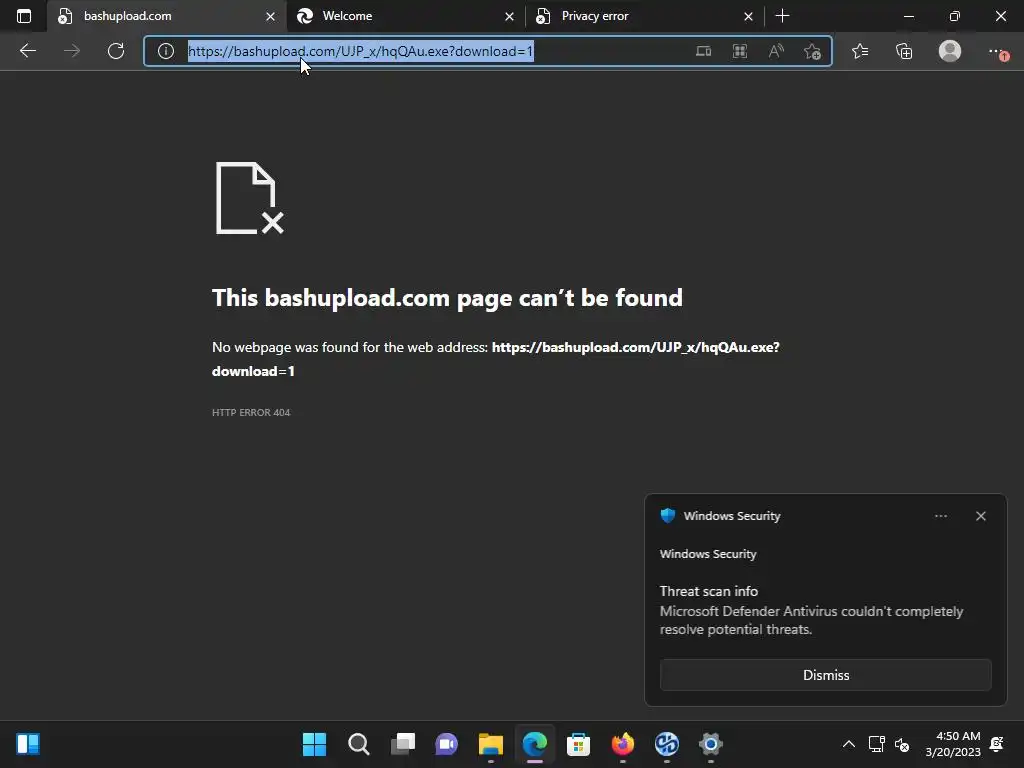This screenshot has width=1024, height=768.
Task: Switch to the Welcome tab
Action: (405, 16)
